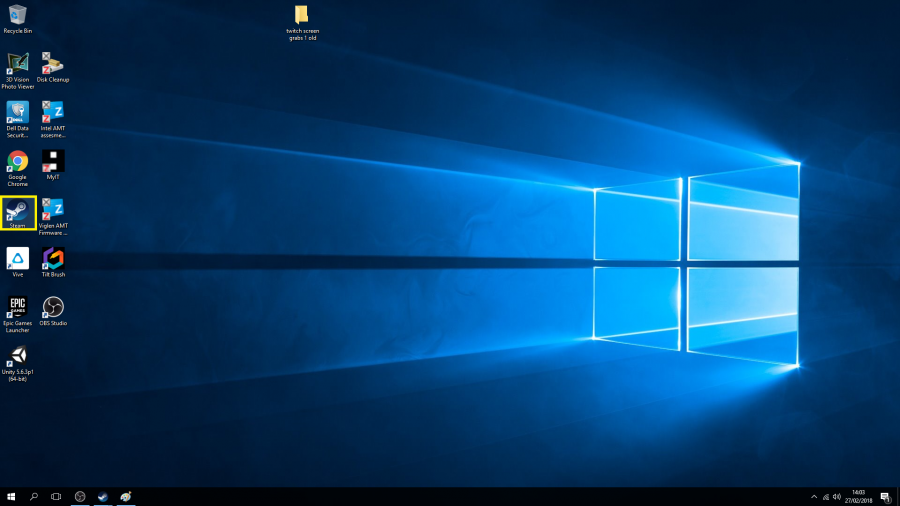The height and width of the screenshot is (506, 900).
Task: Open the taskbar search magnifier
Action: point(33,497)
